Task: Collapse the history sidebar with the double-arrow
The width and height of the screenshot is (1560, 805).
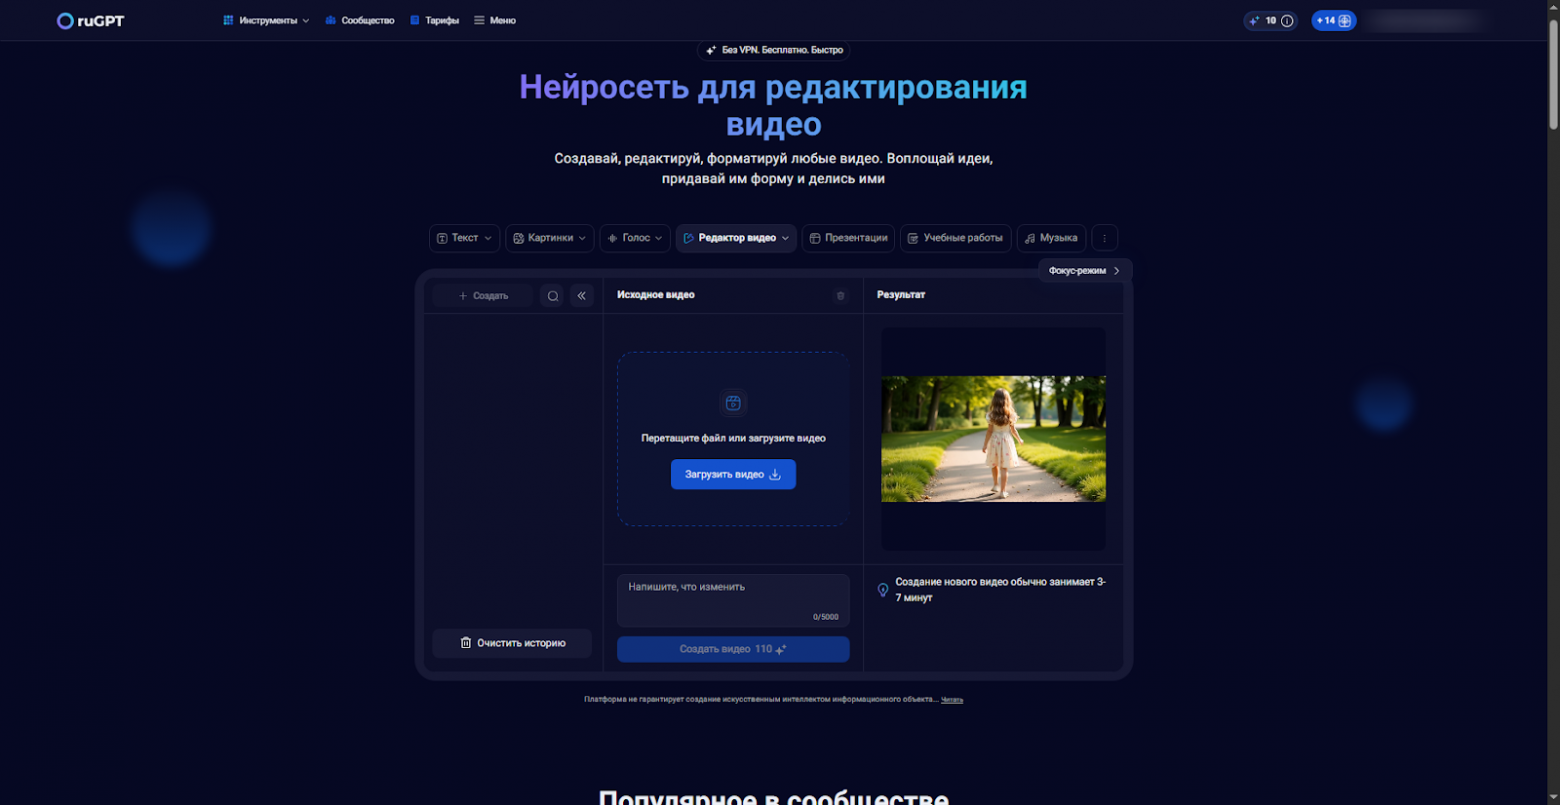Action: tap(582, 295)
